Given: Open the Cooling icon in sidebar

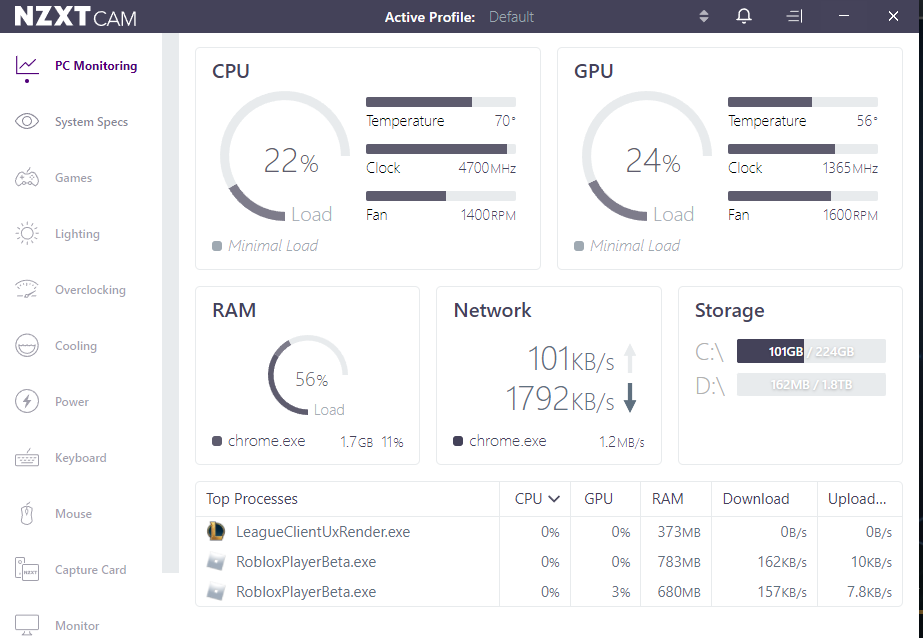Looking at the screenshot, I should [27, 346].
